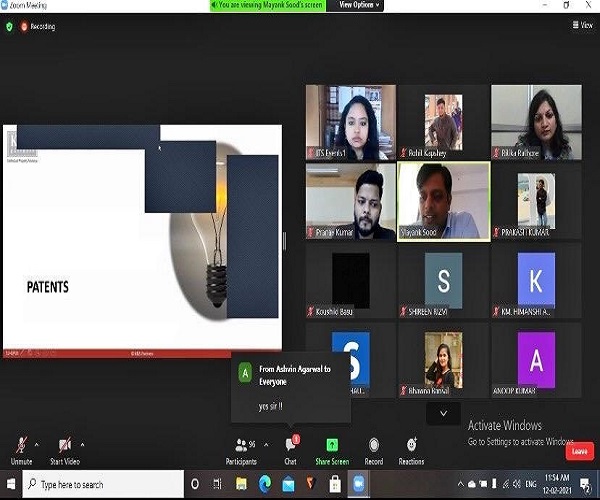
Task: Select Bhawna Bansal's video tile
Action: (x=443, y=360)
